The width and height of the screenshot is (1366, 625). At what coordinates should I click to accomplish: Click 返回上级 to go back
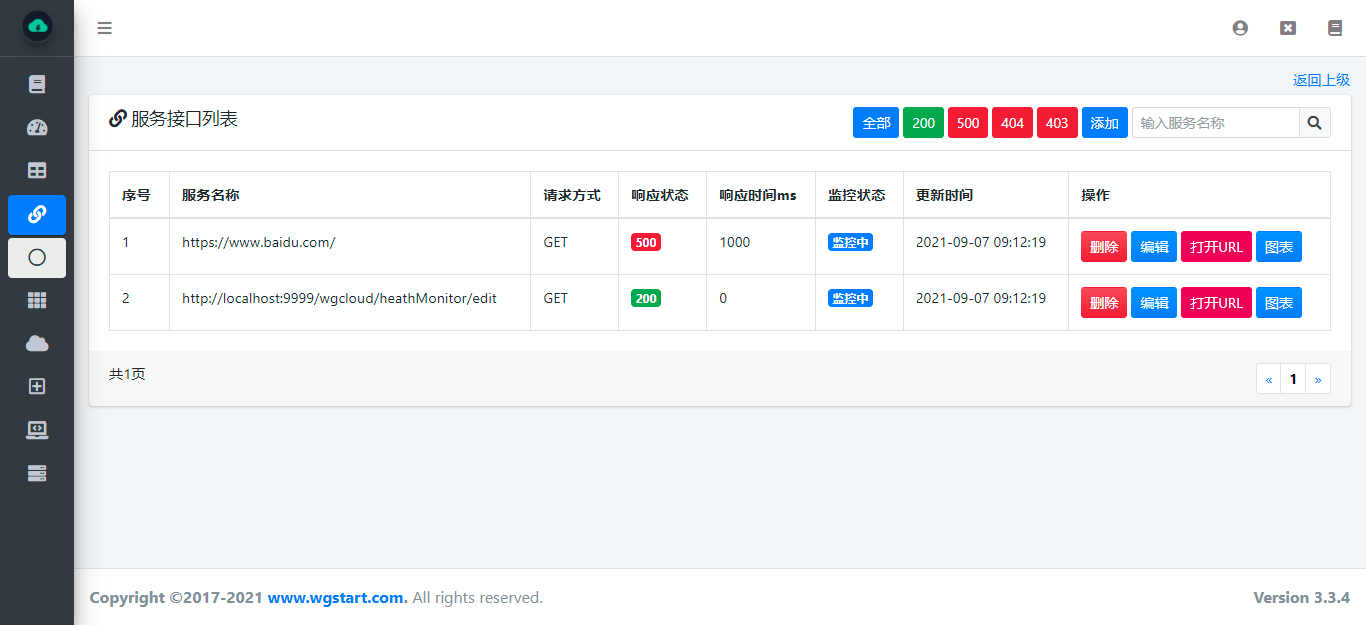[x=1322, y=79]
